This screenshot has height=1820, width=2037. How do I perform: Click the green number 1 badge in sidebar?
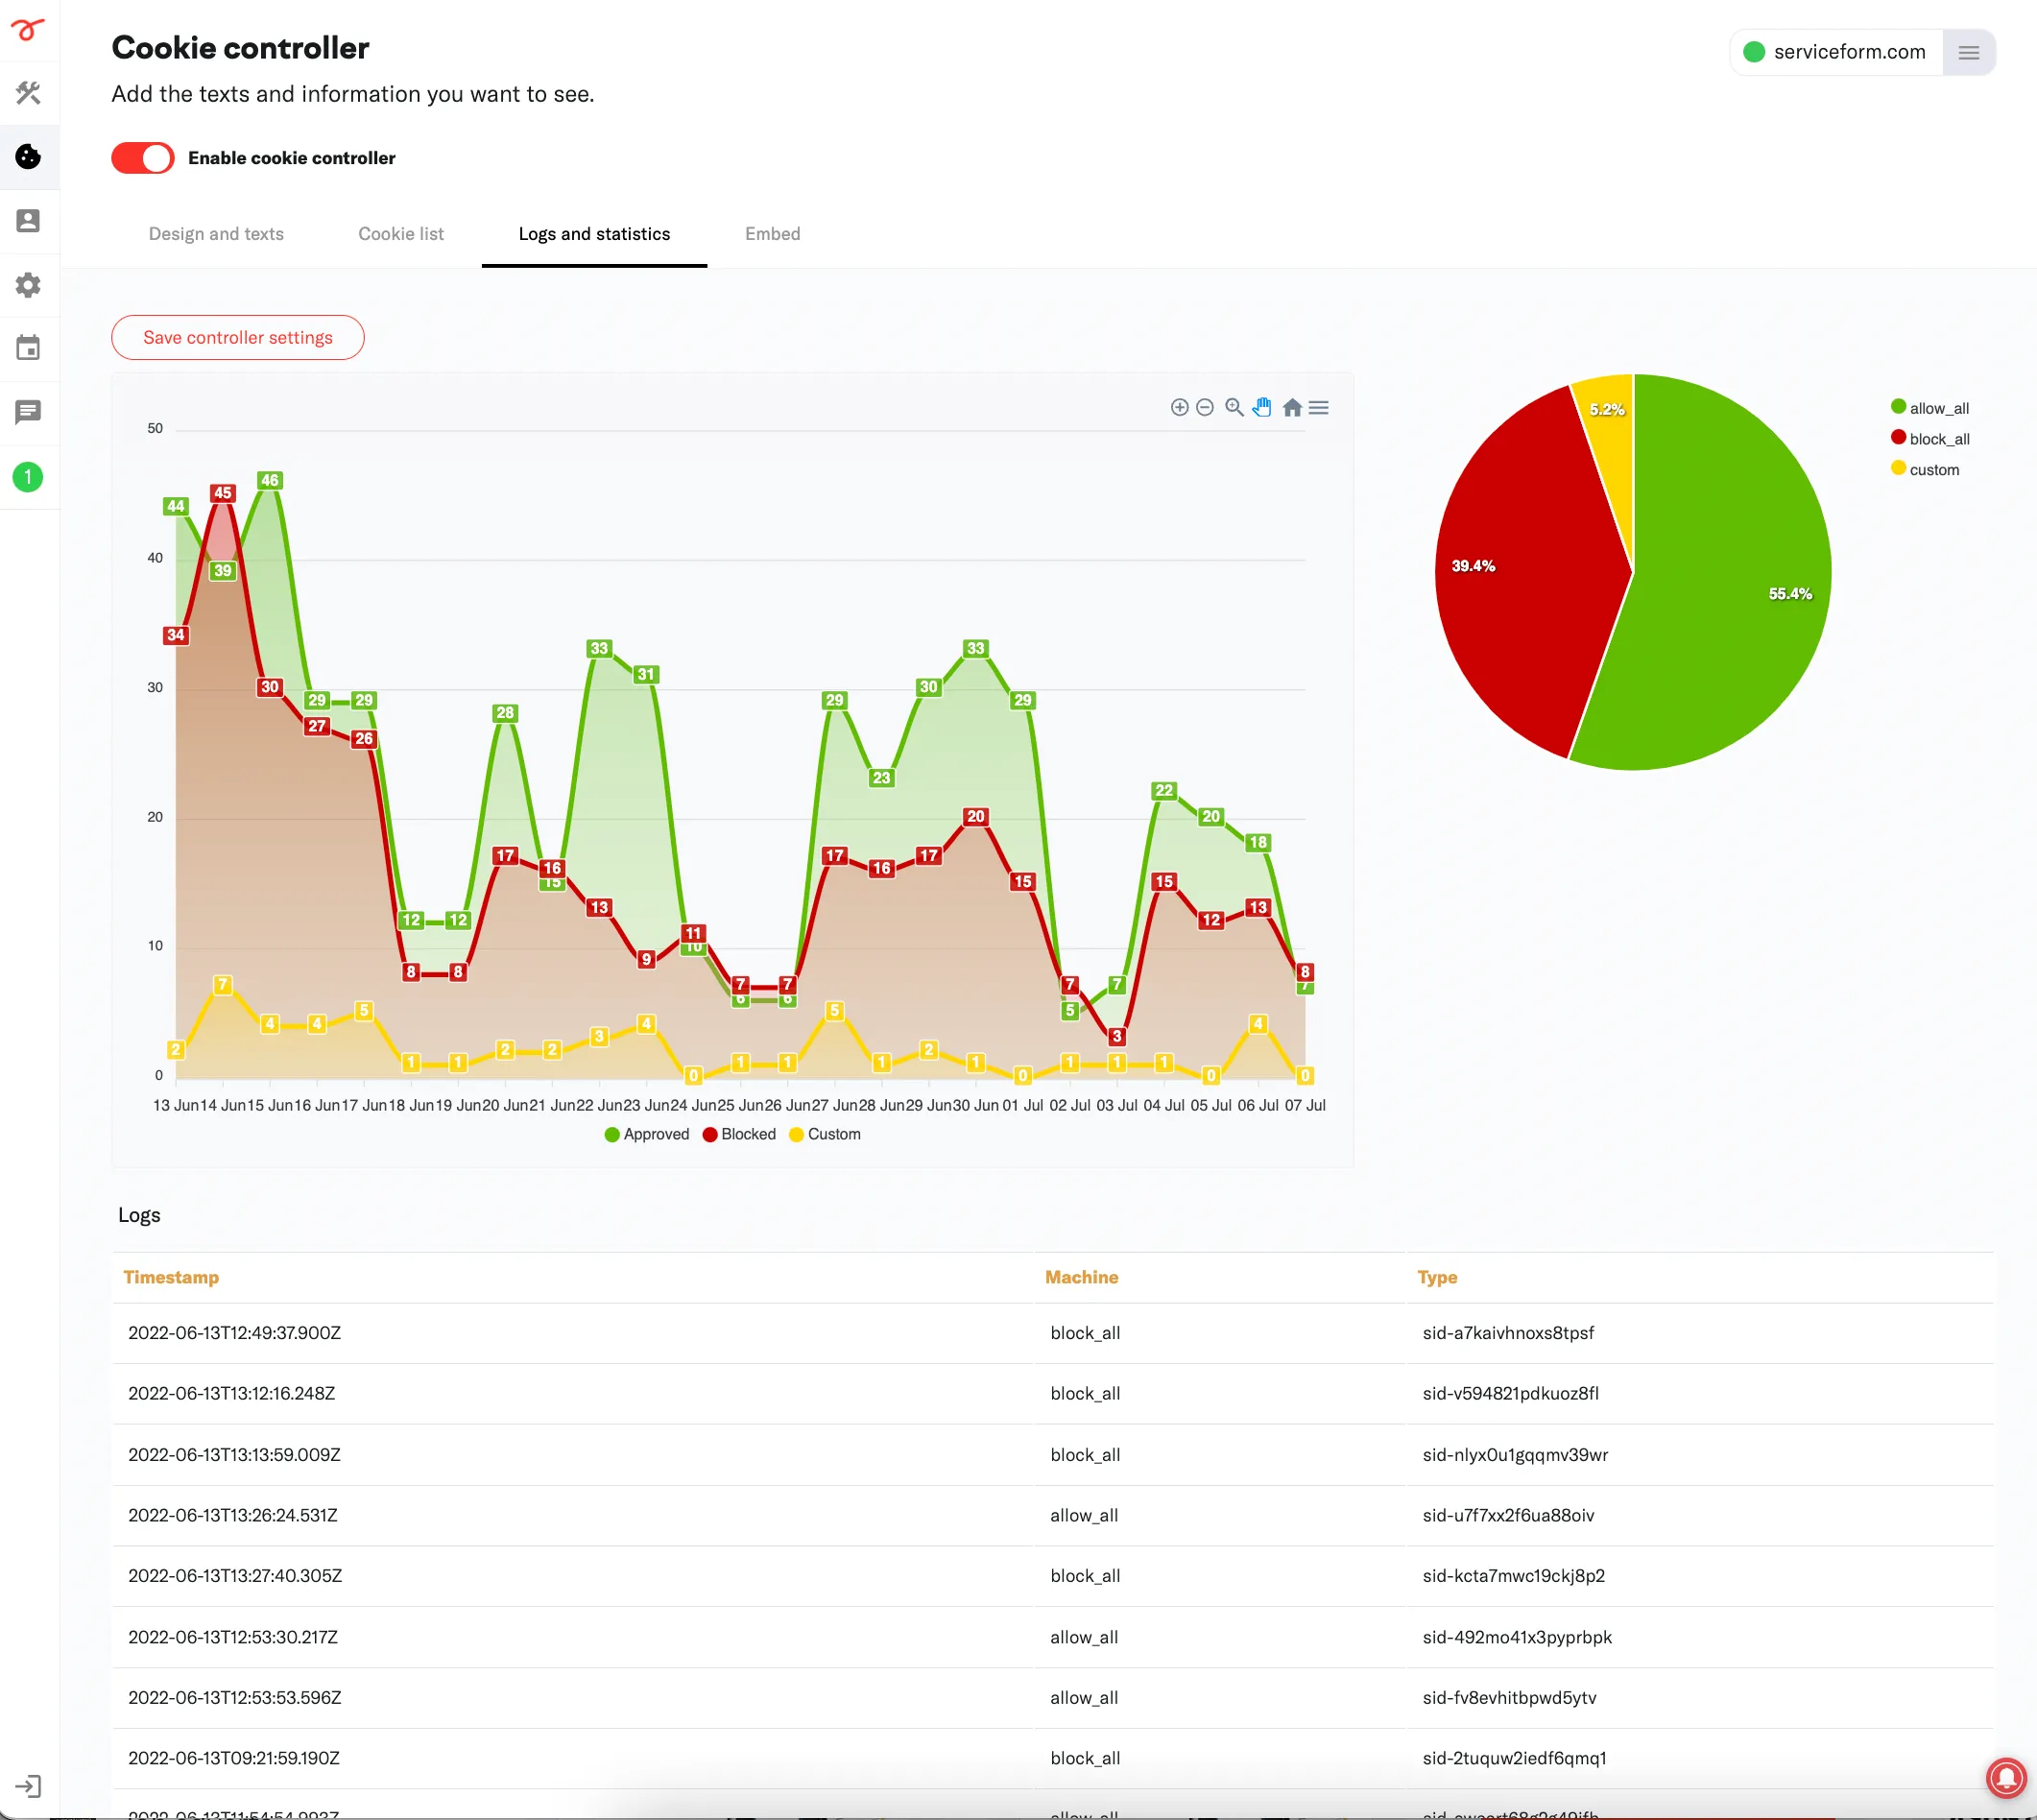point(28,477)
